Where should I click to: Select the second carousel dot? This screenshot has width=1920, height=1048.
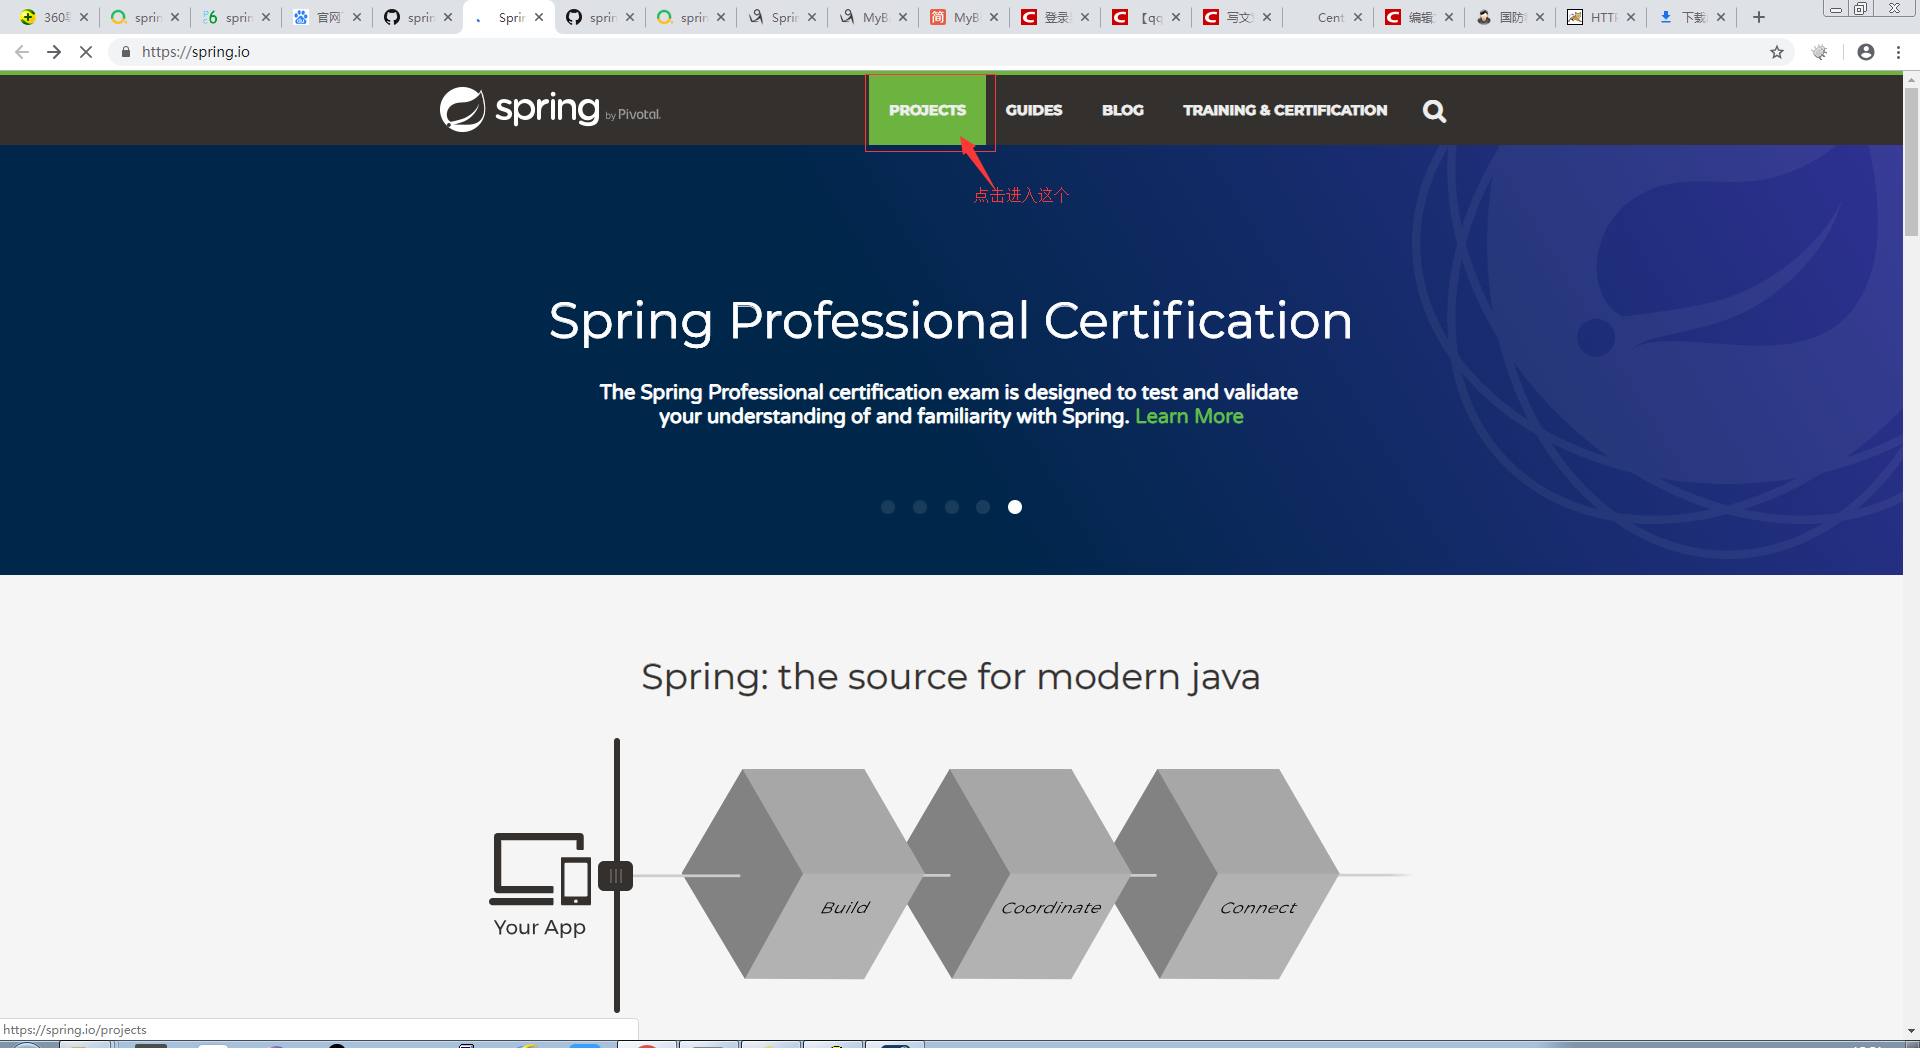point(920,507)
